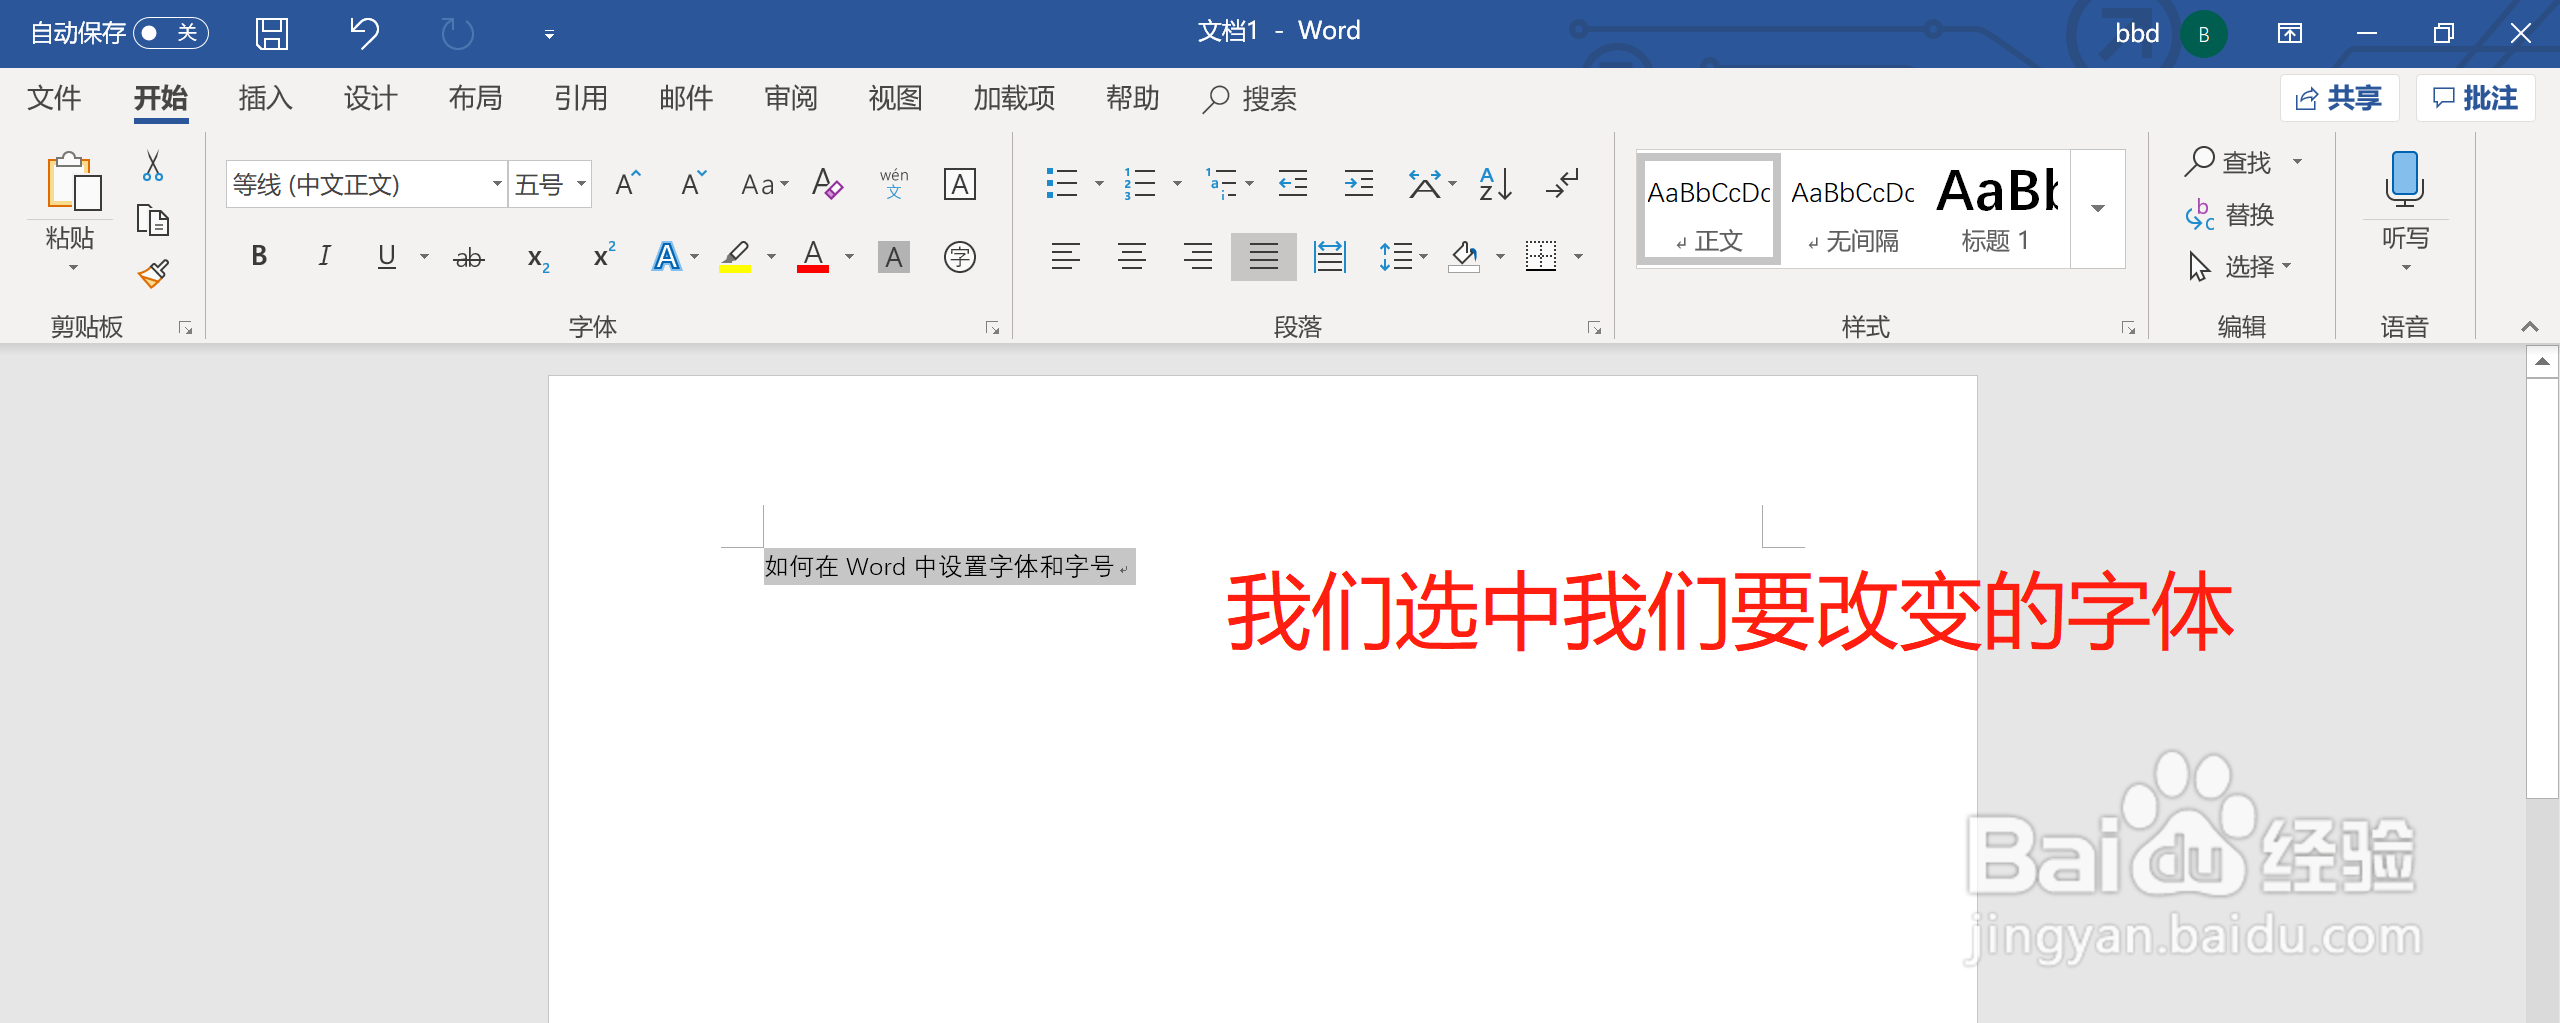Image resolution: width=2560 pixels, height=1023 pixels.
Task: Open the 审阅 ribbon tab
Action: [790, 98]
